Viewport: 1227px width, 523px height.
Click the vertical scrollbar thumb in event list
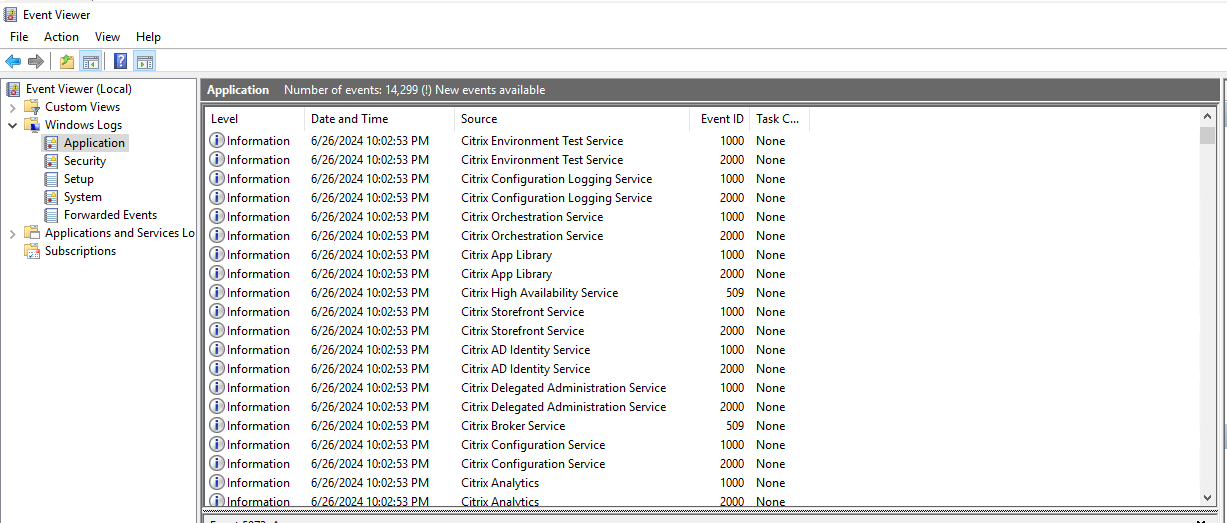tap(1208, 135)
